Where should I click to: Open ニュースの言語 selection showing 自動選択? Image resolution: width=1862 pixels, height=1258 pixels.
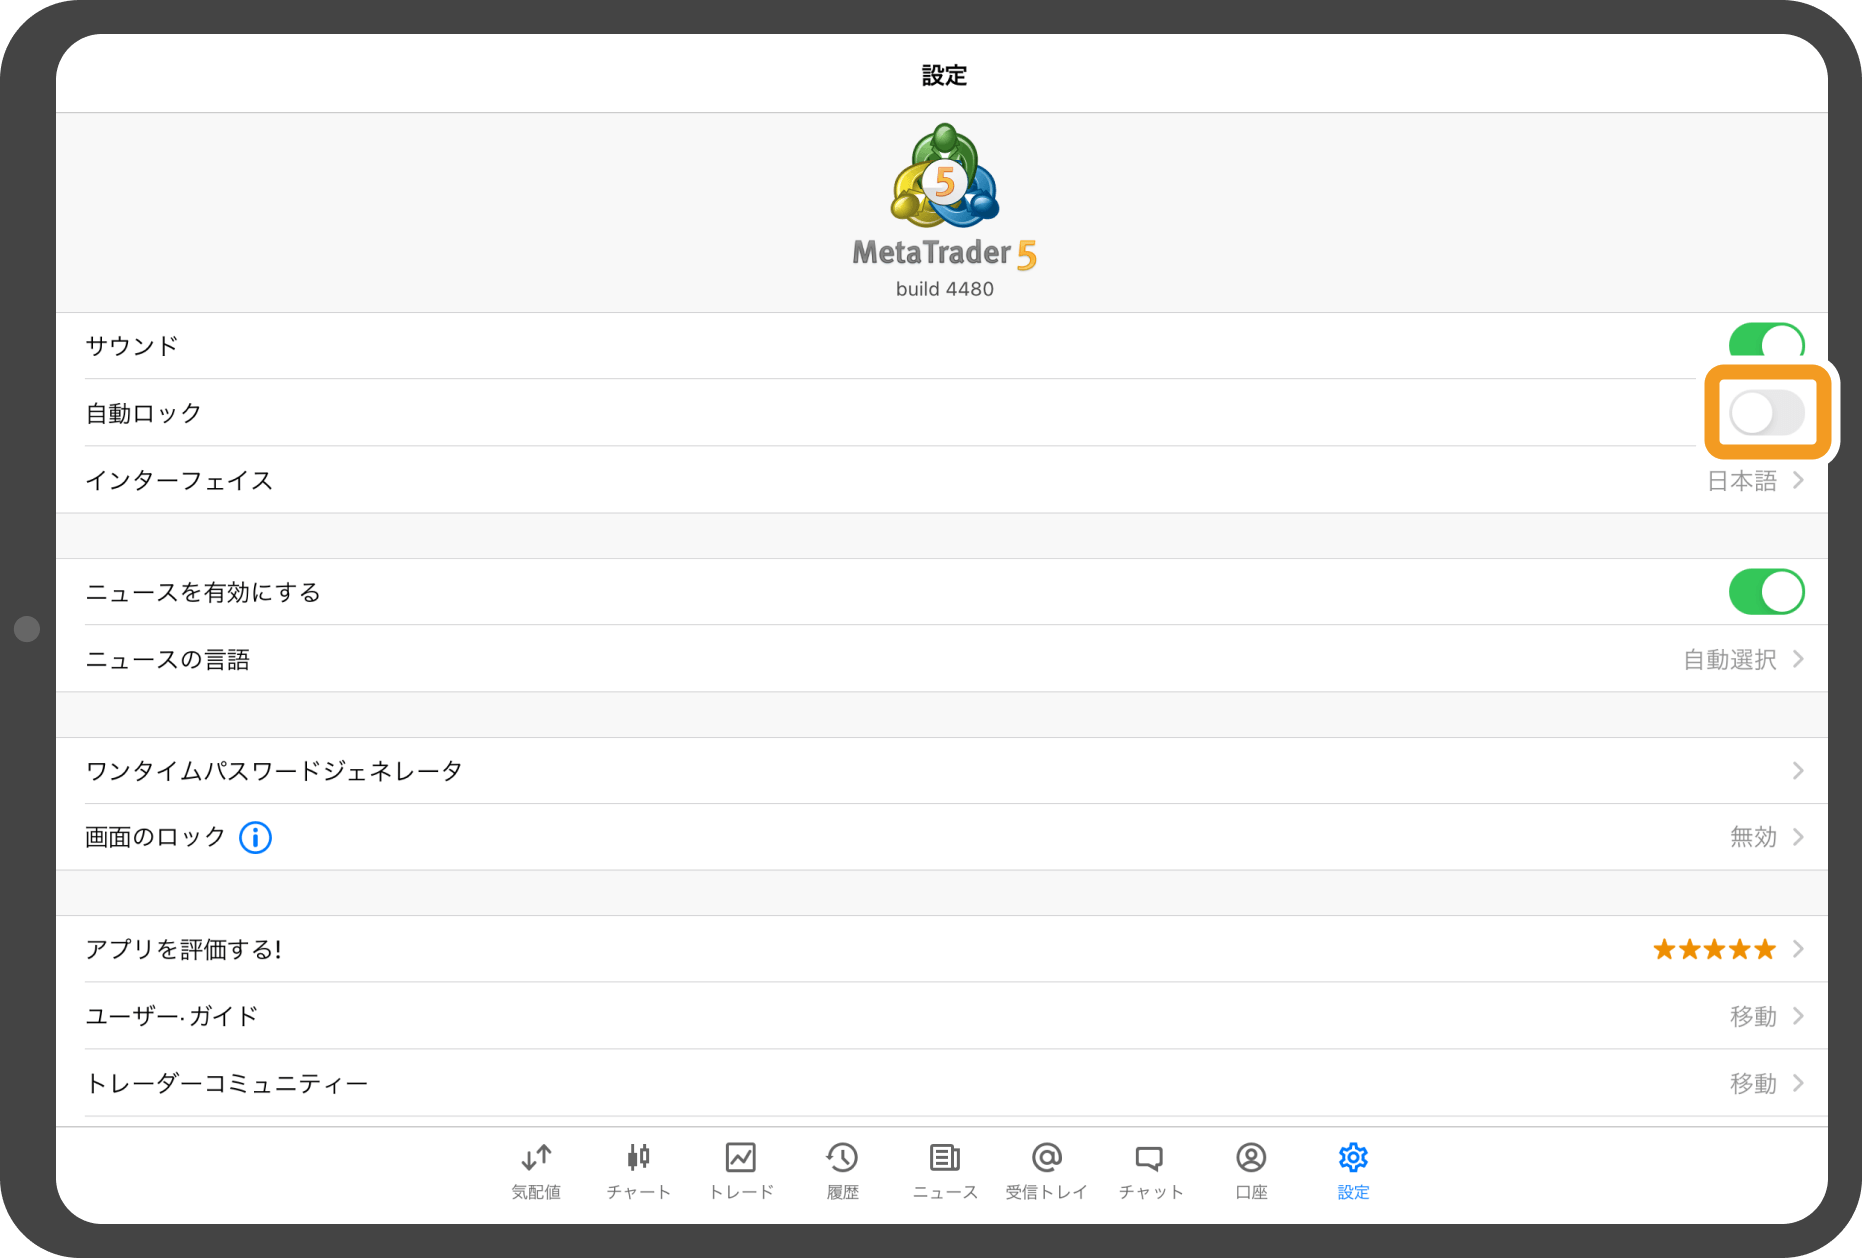click(x=1742, y=660)
